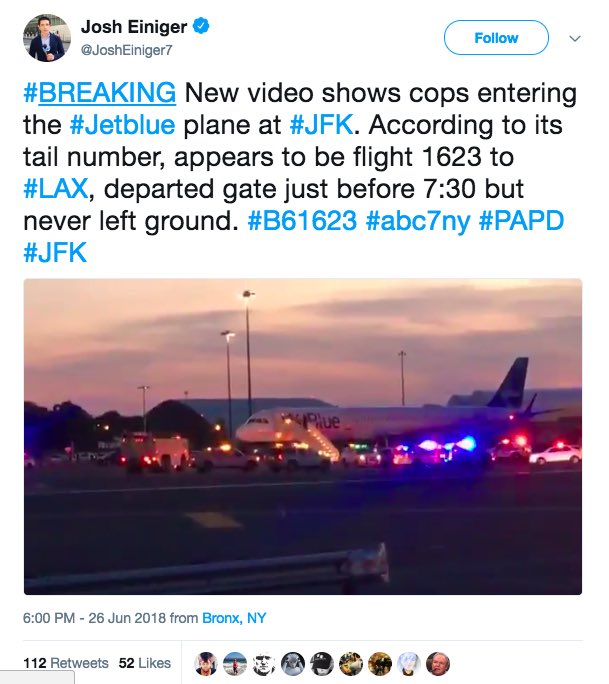Viewport: 609px width, 684px height.
Task: Open the fifth liker avatar with cap
Action: point(322,664)
